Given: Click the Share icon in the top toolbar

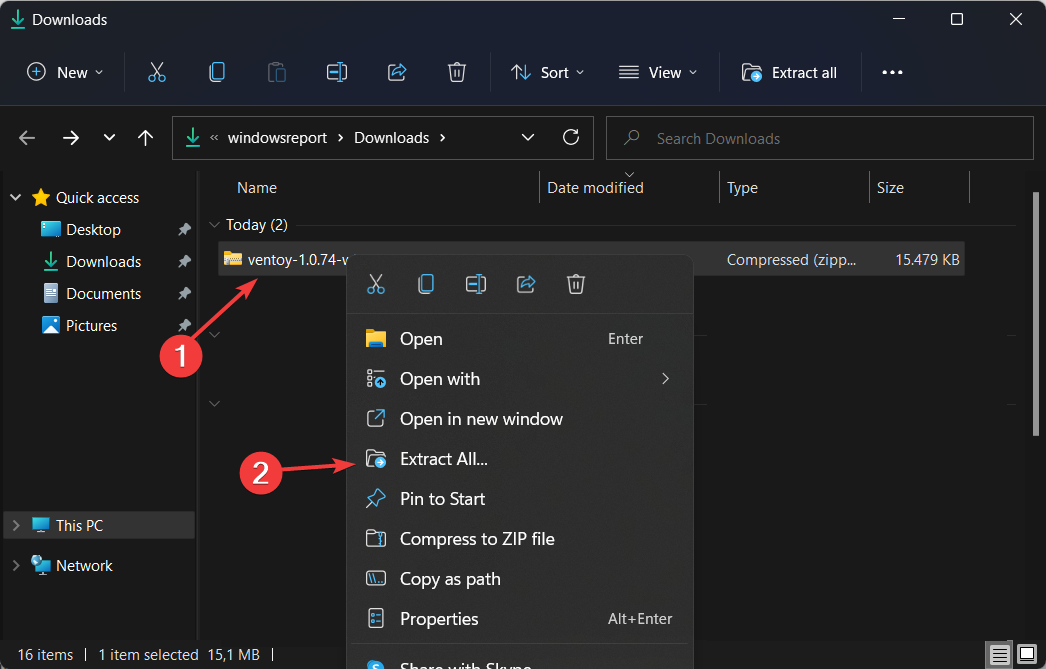Looking at the screenshot, I should (397, 72).
